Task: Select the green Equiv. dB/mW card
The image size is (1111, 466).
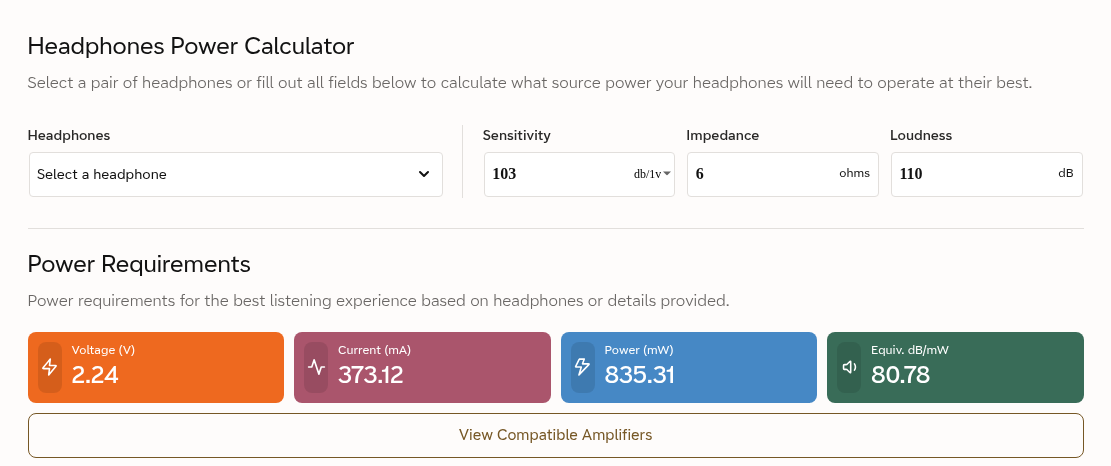Action: pos(955,368)
